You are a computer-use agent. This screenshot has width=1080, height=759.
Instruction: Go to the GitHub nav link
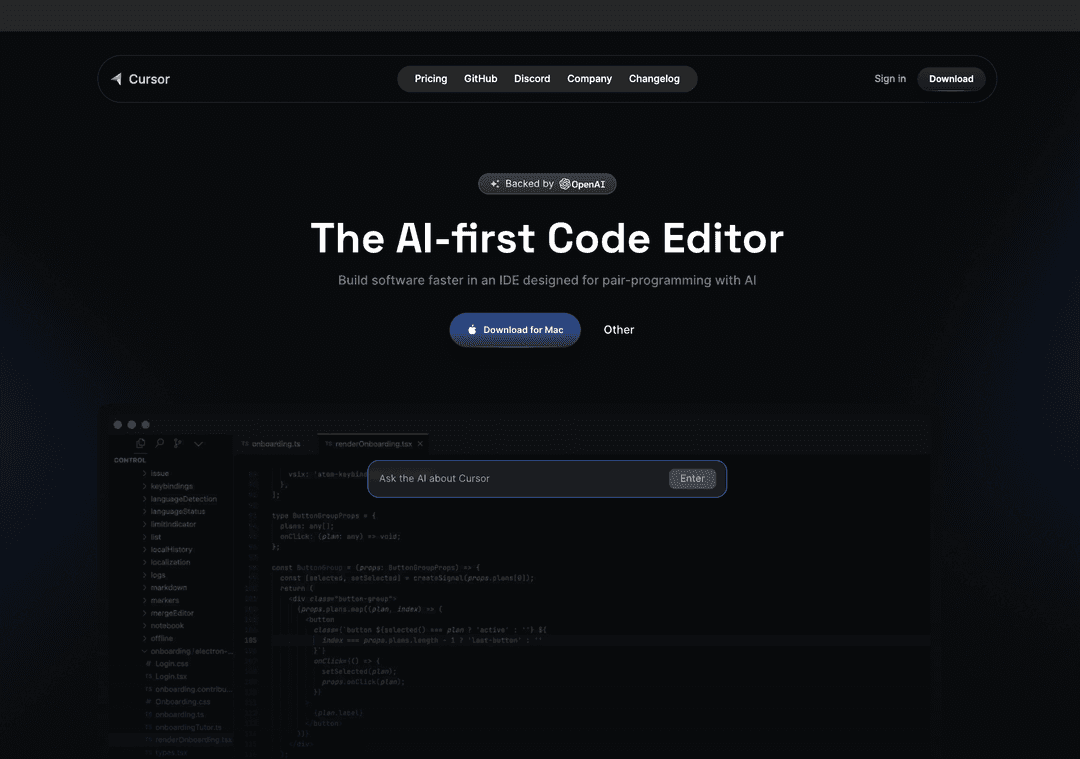480,79
